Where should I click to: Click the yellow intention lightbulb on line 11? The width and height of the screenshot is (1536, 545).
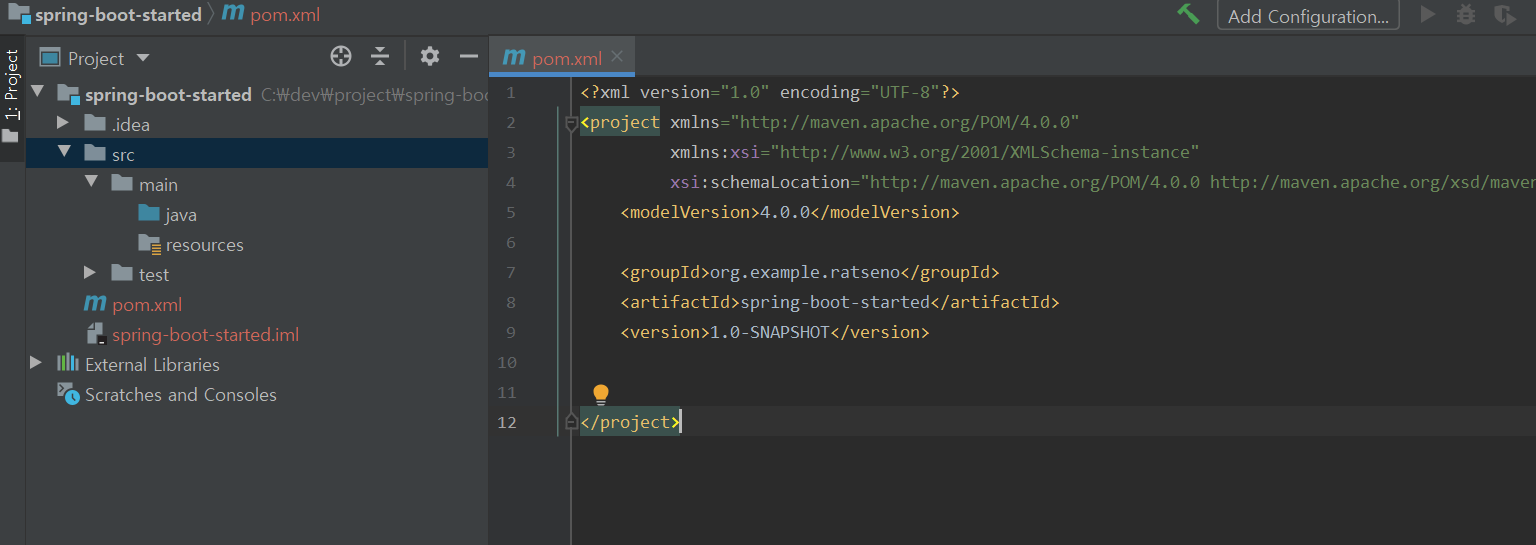(600, 394)
